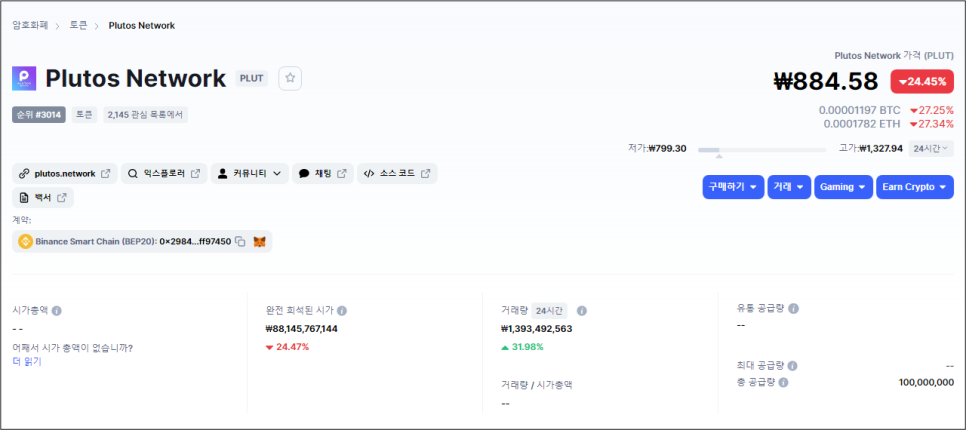Image resolution: width=966 pixels, height=430 pixels.
Task: Open the 채팅 chat link
Action: 323,174
